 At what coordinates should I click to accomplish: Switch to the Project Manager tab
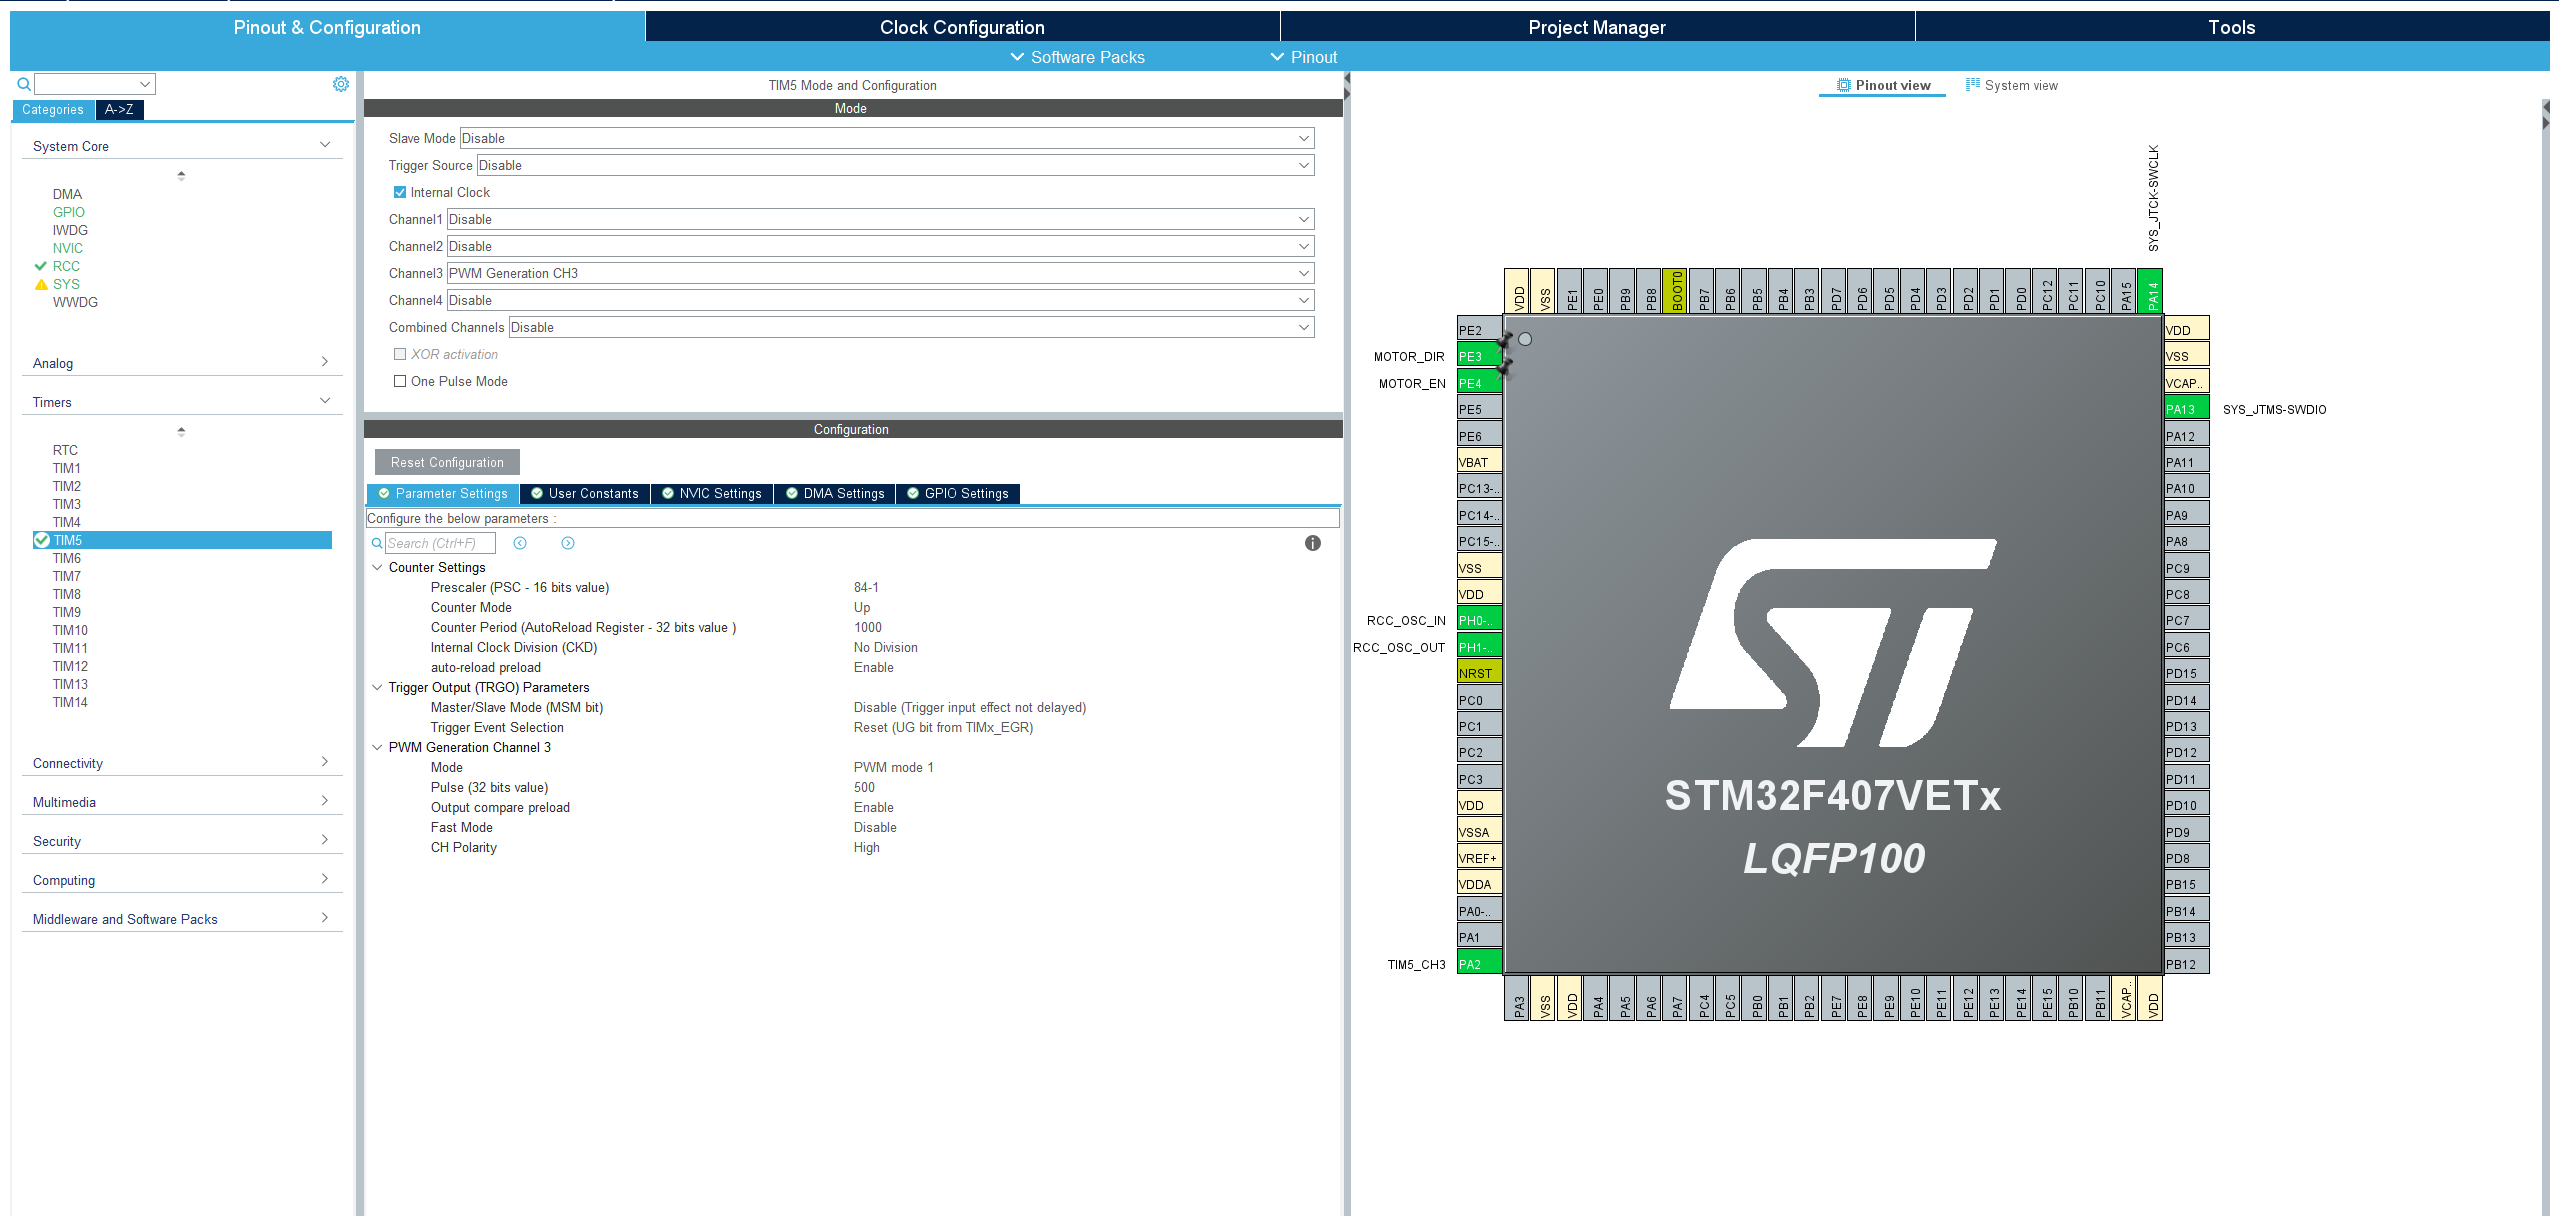[x=1597, y=27]
